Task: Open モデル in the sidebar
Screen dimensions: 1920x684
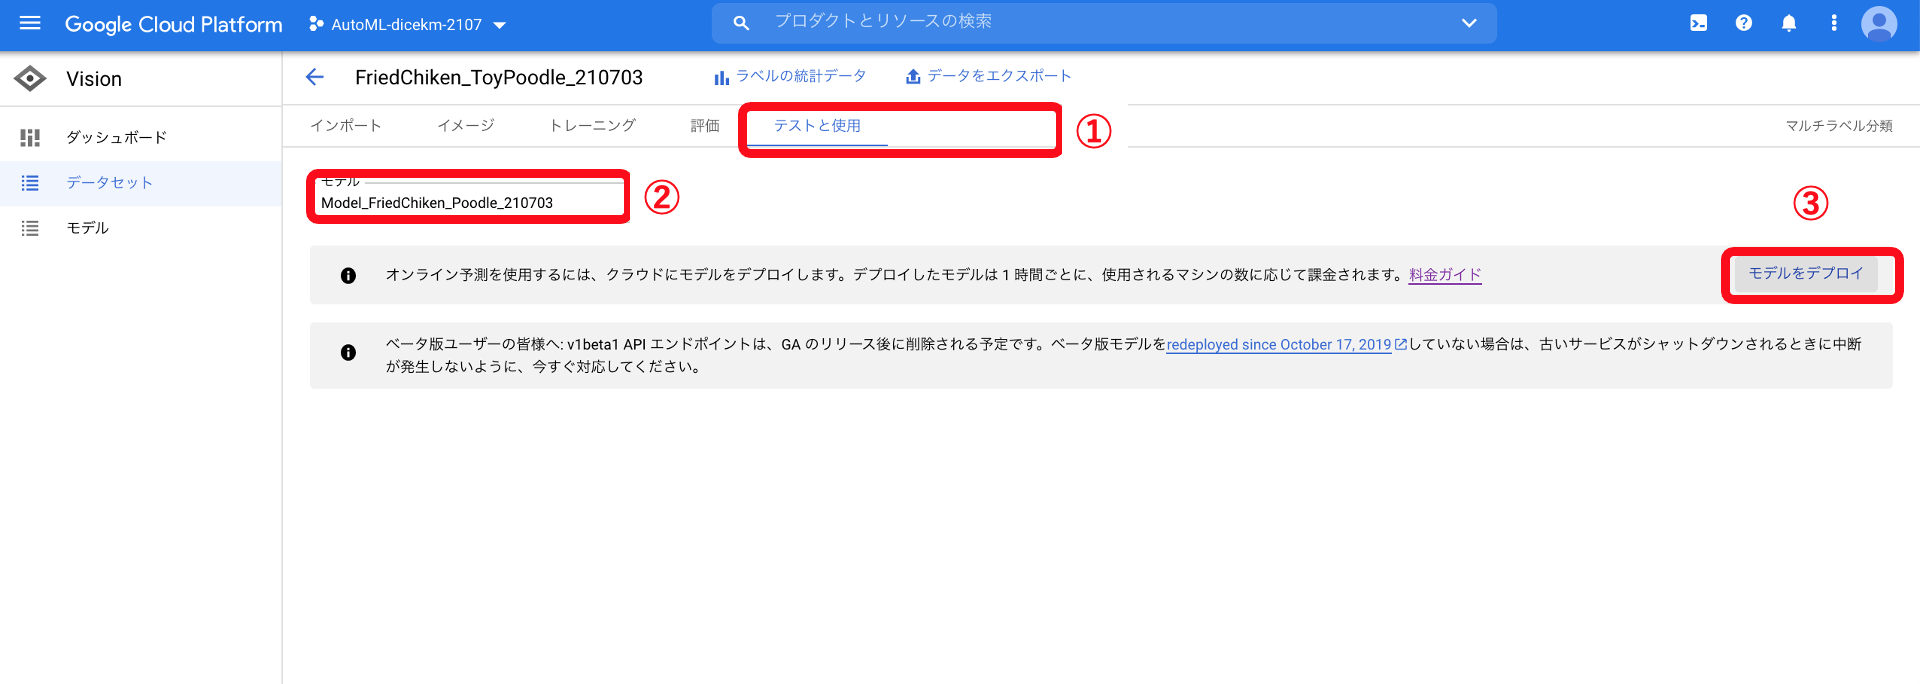Action: [x=140, y=228]
